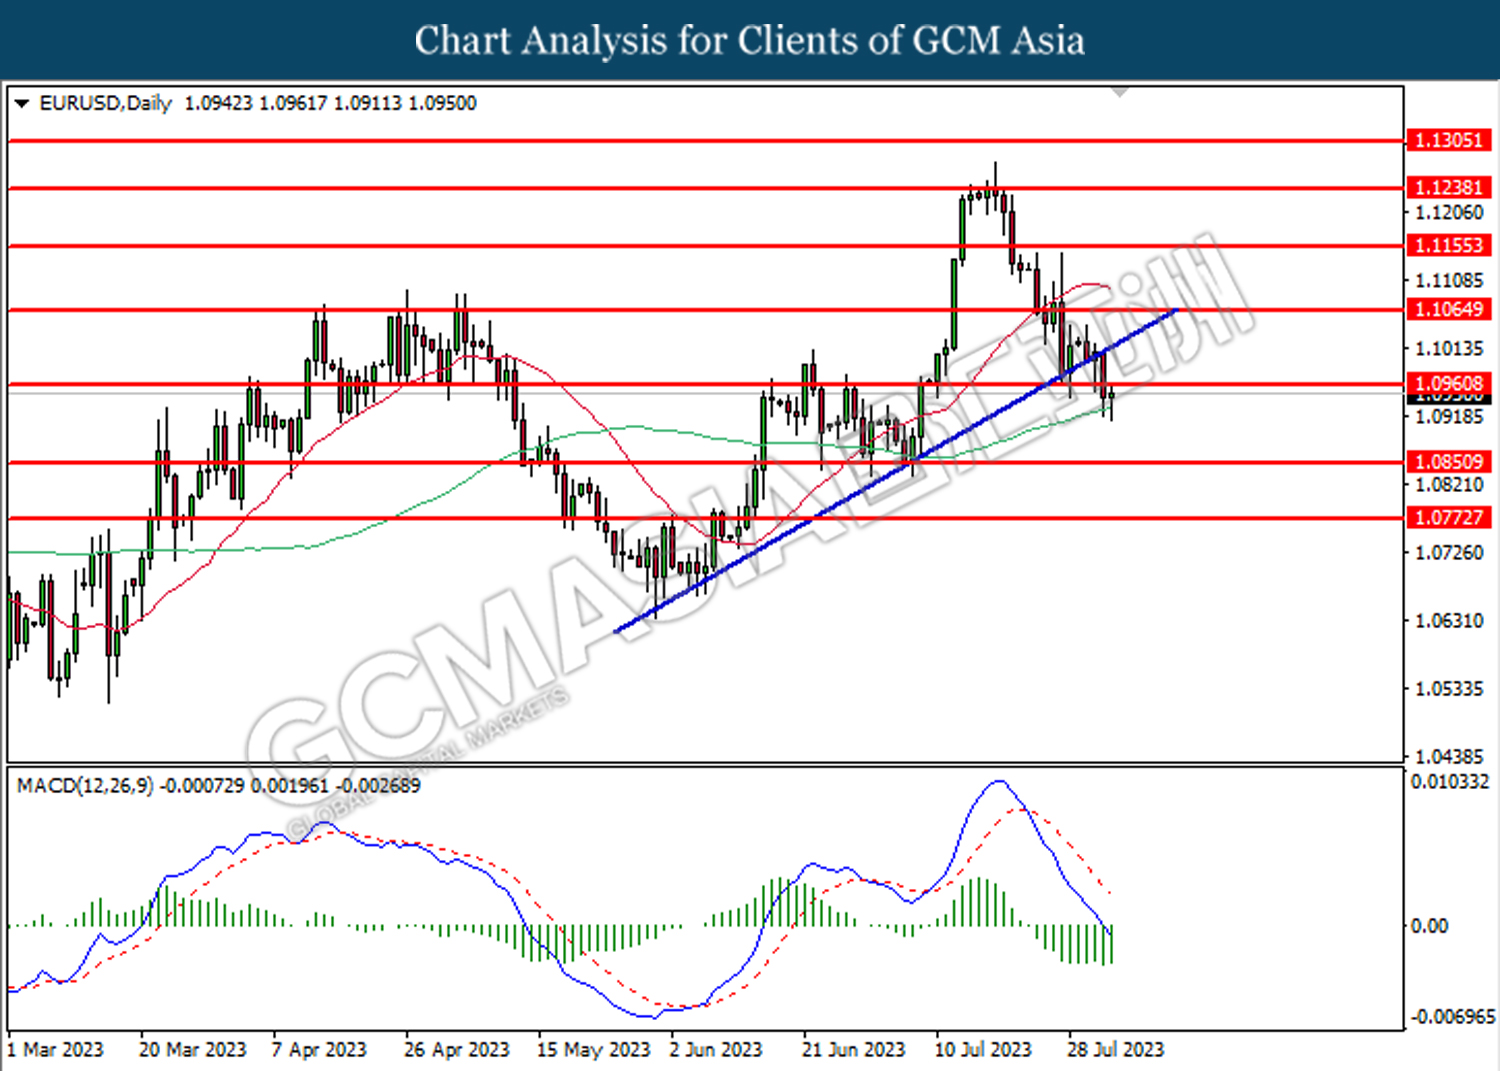1500x1071 pixels.
Task: Click the 1.08509 red price label
Action: (1448, 461)
